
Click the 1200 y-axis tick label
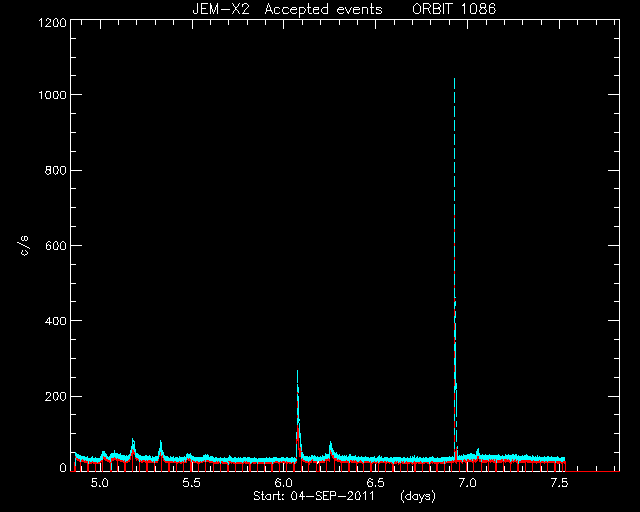coord(52,22)
